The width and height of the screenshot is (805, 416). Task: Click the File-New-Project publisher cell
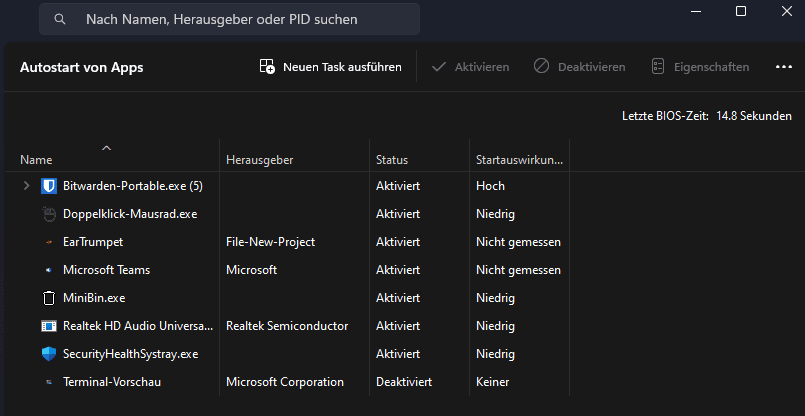(271, 242)
